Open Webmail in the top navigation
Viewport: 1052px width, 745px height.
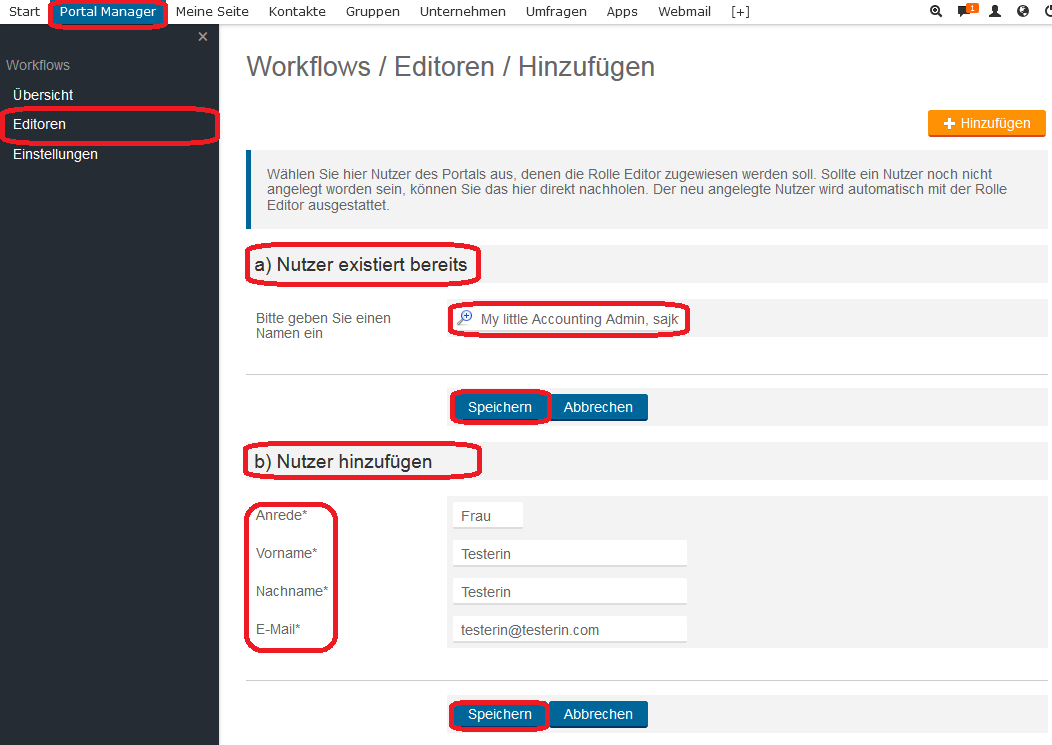[684, 11]
